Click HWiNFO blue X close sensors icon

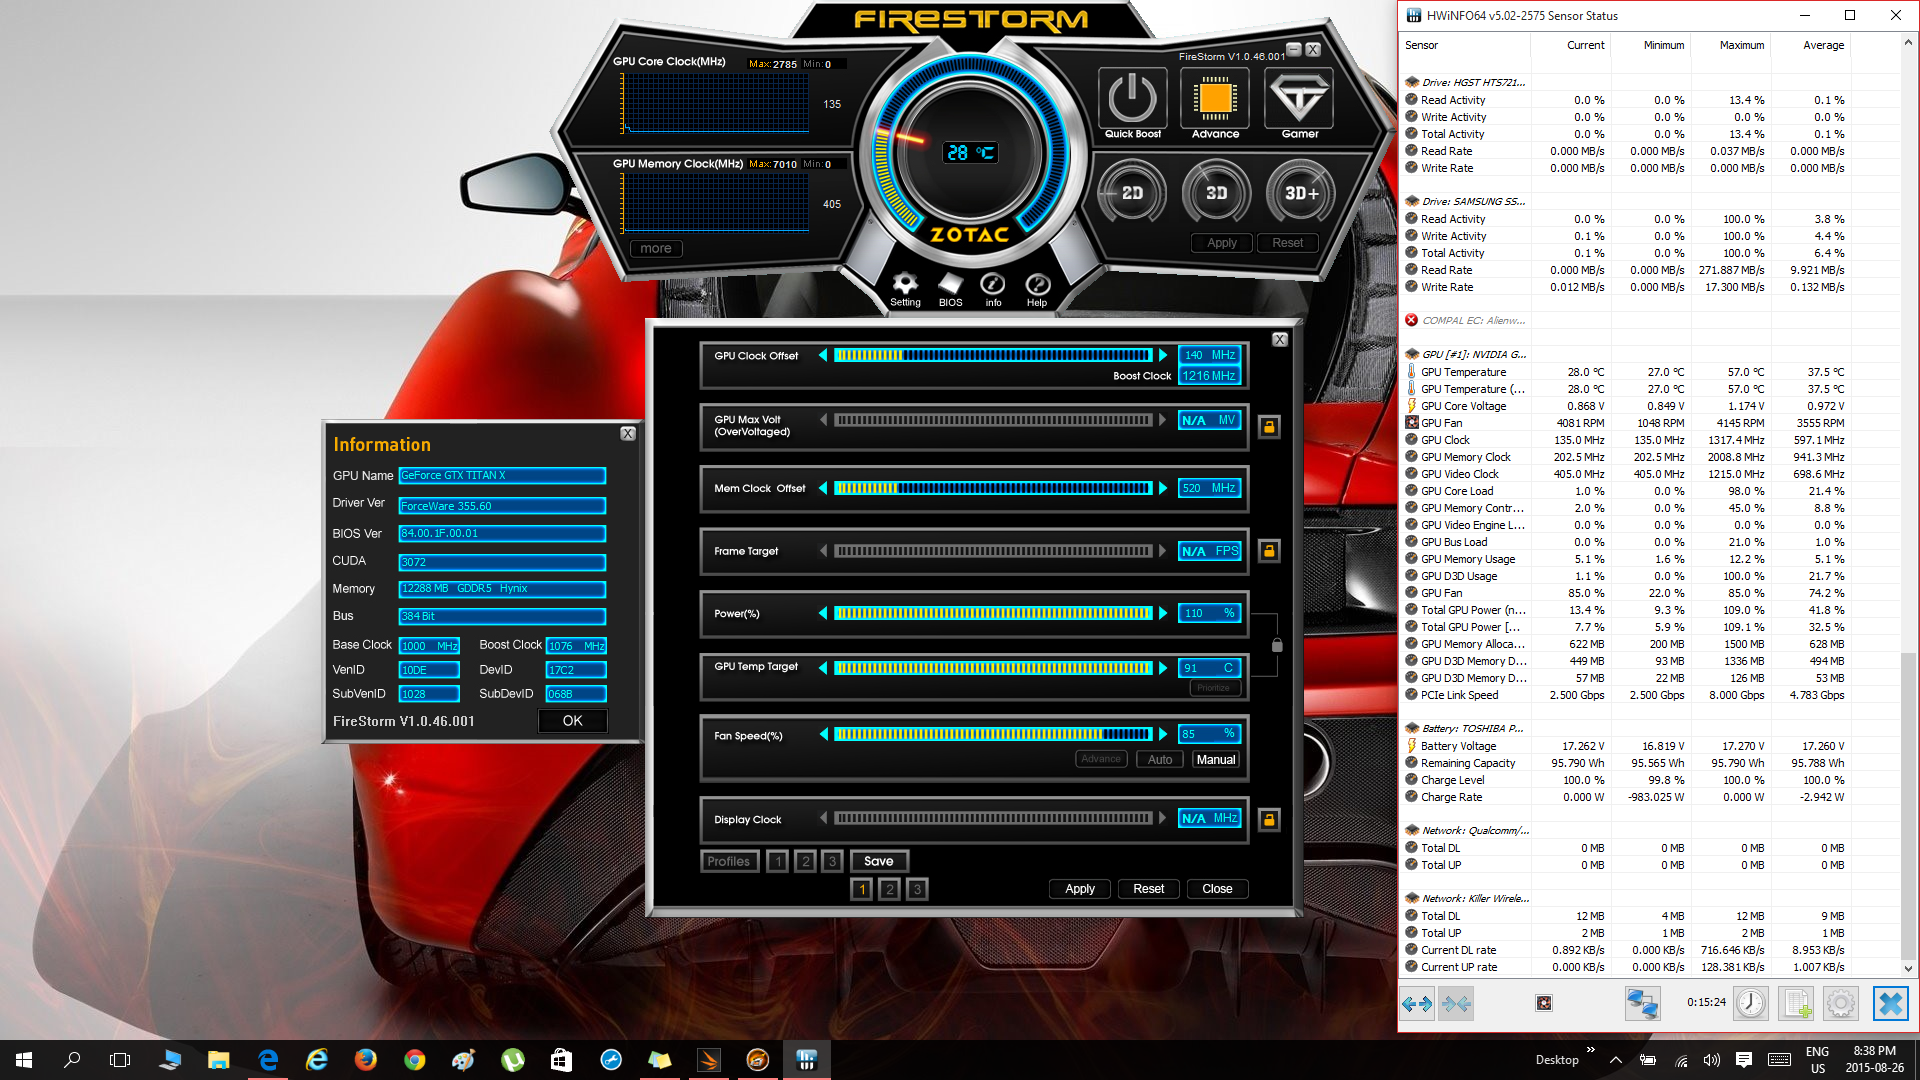click(x=1890, y=1003)
